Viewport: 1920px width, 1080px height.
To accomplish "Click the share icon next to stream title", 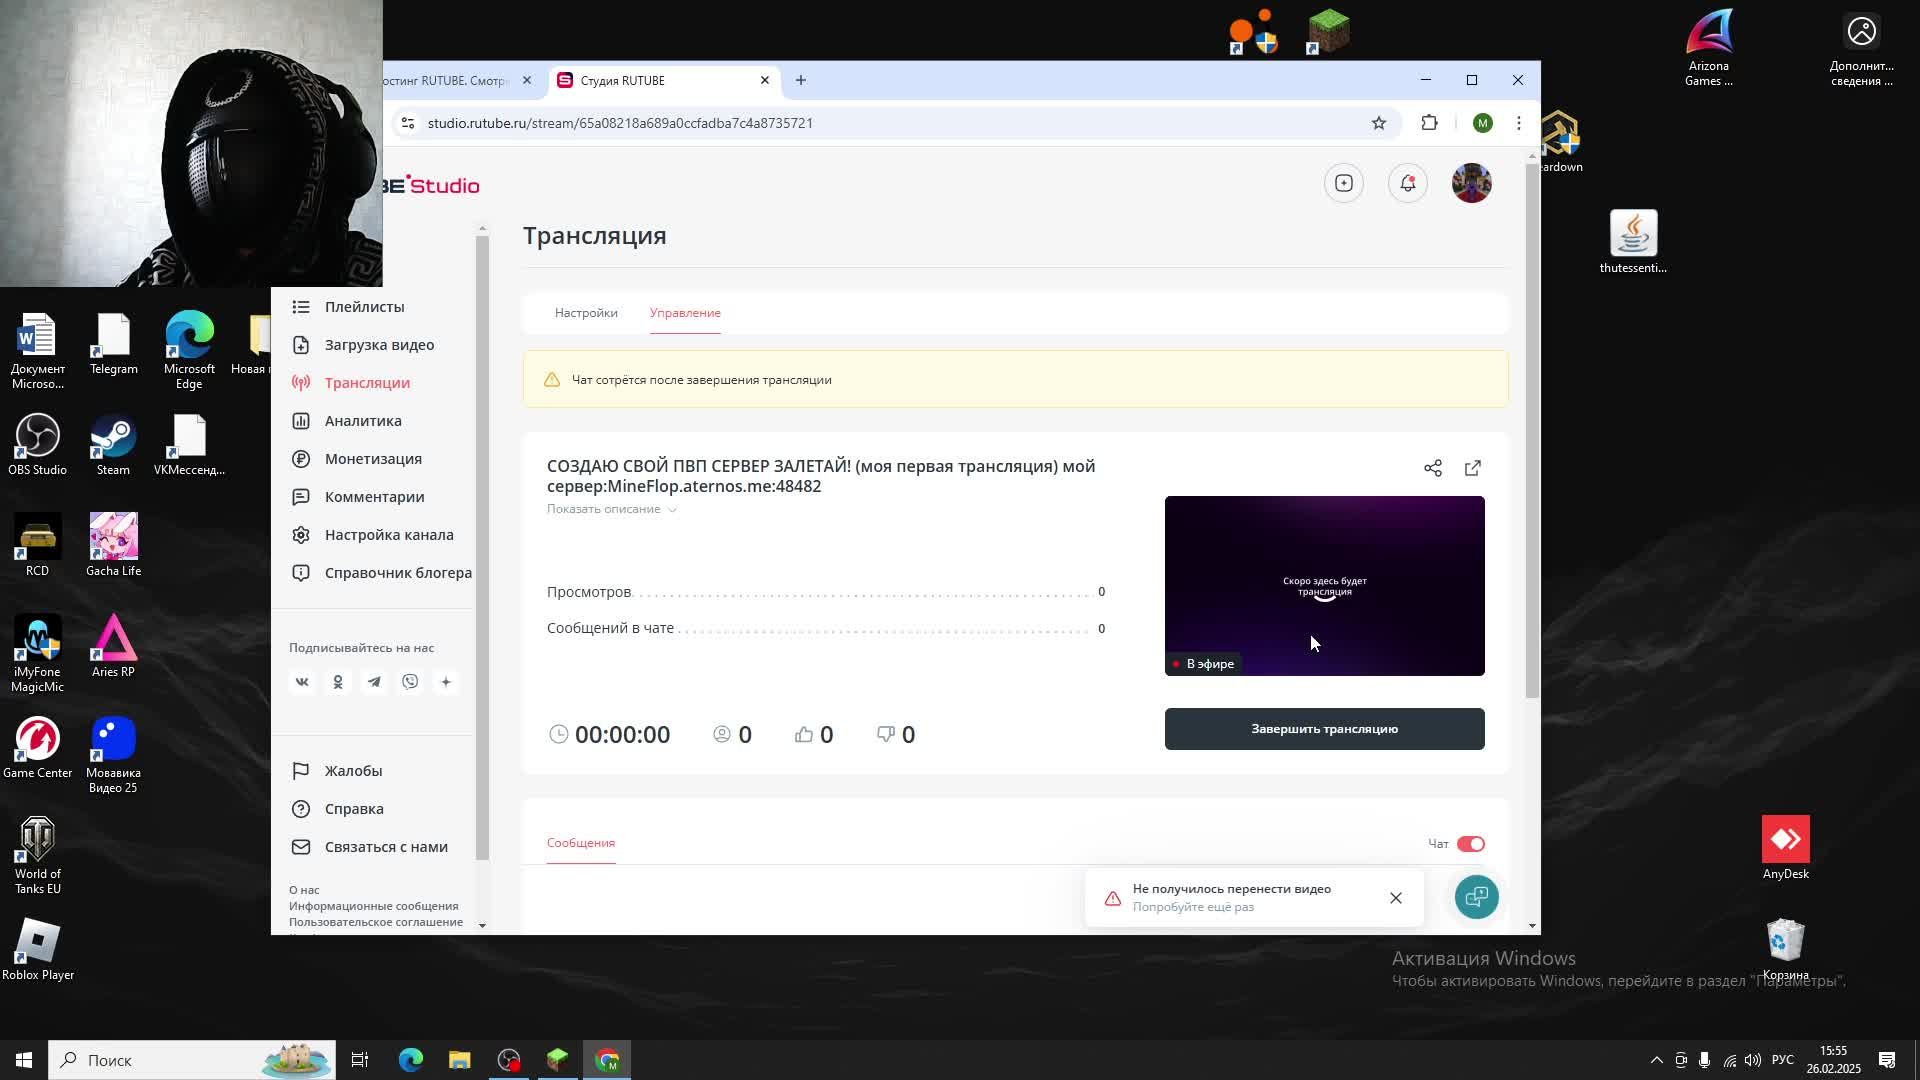I will tap(1433, 467).
